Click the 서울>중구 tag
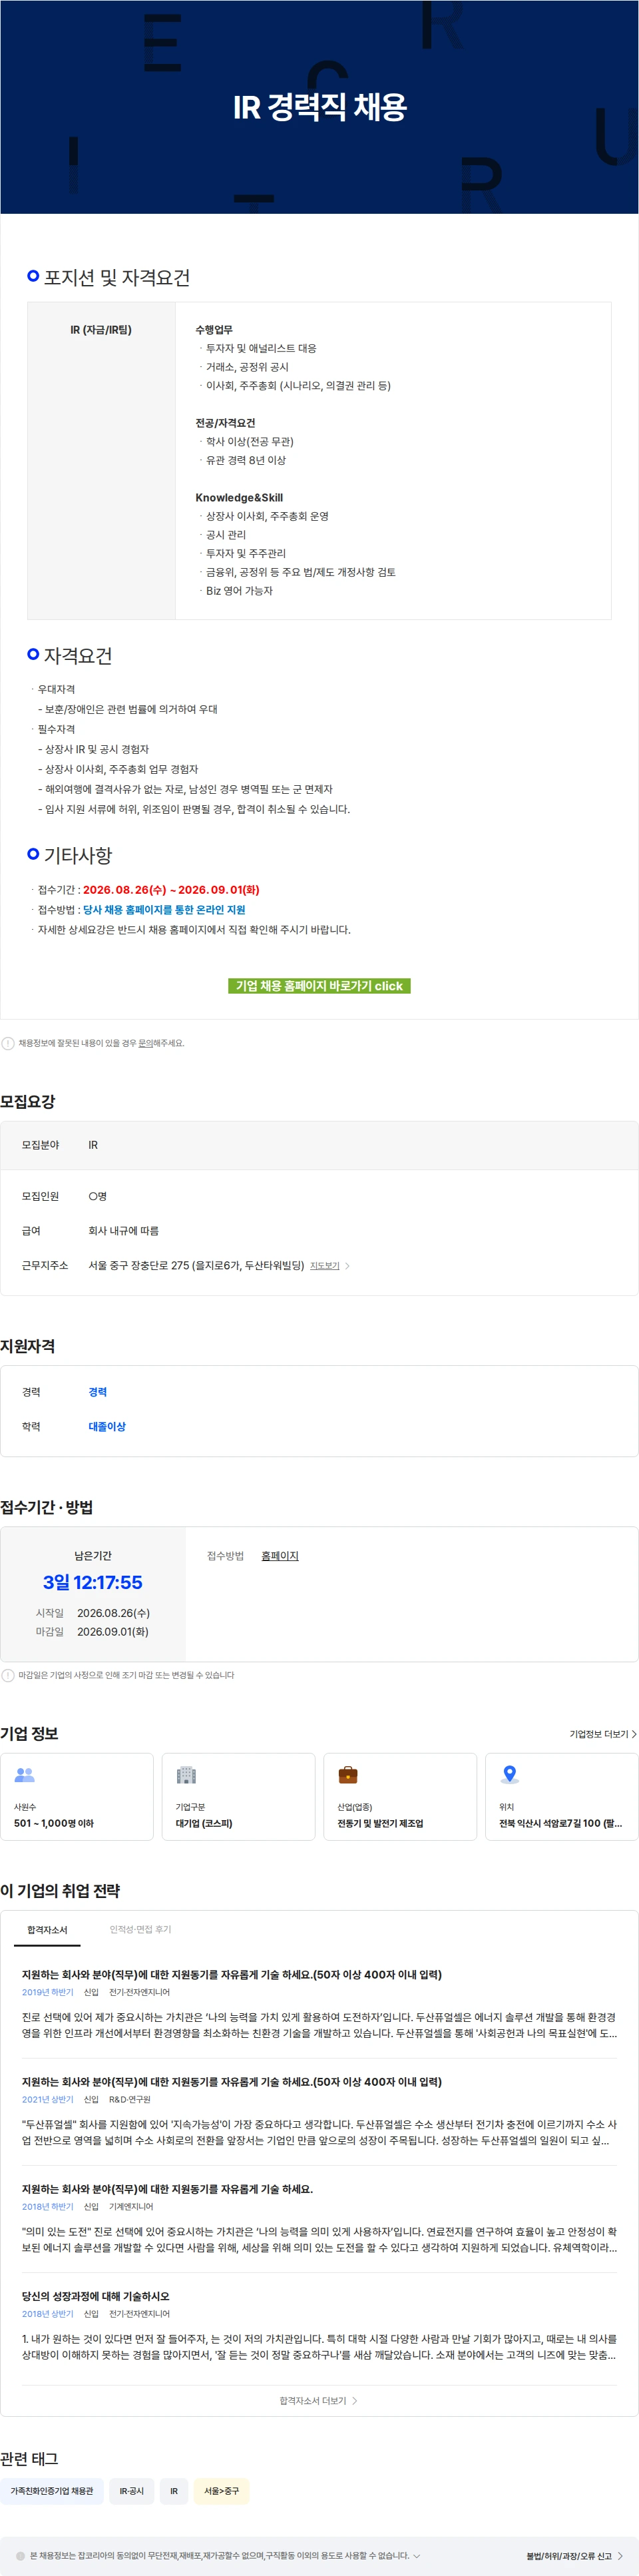The width and height of the screenshot is (639, 2576). tap(222, 2491)
